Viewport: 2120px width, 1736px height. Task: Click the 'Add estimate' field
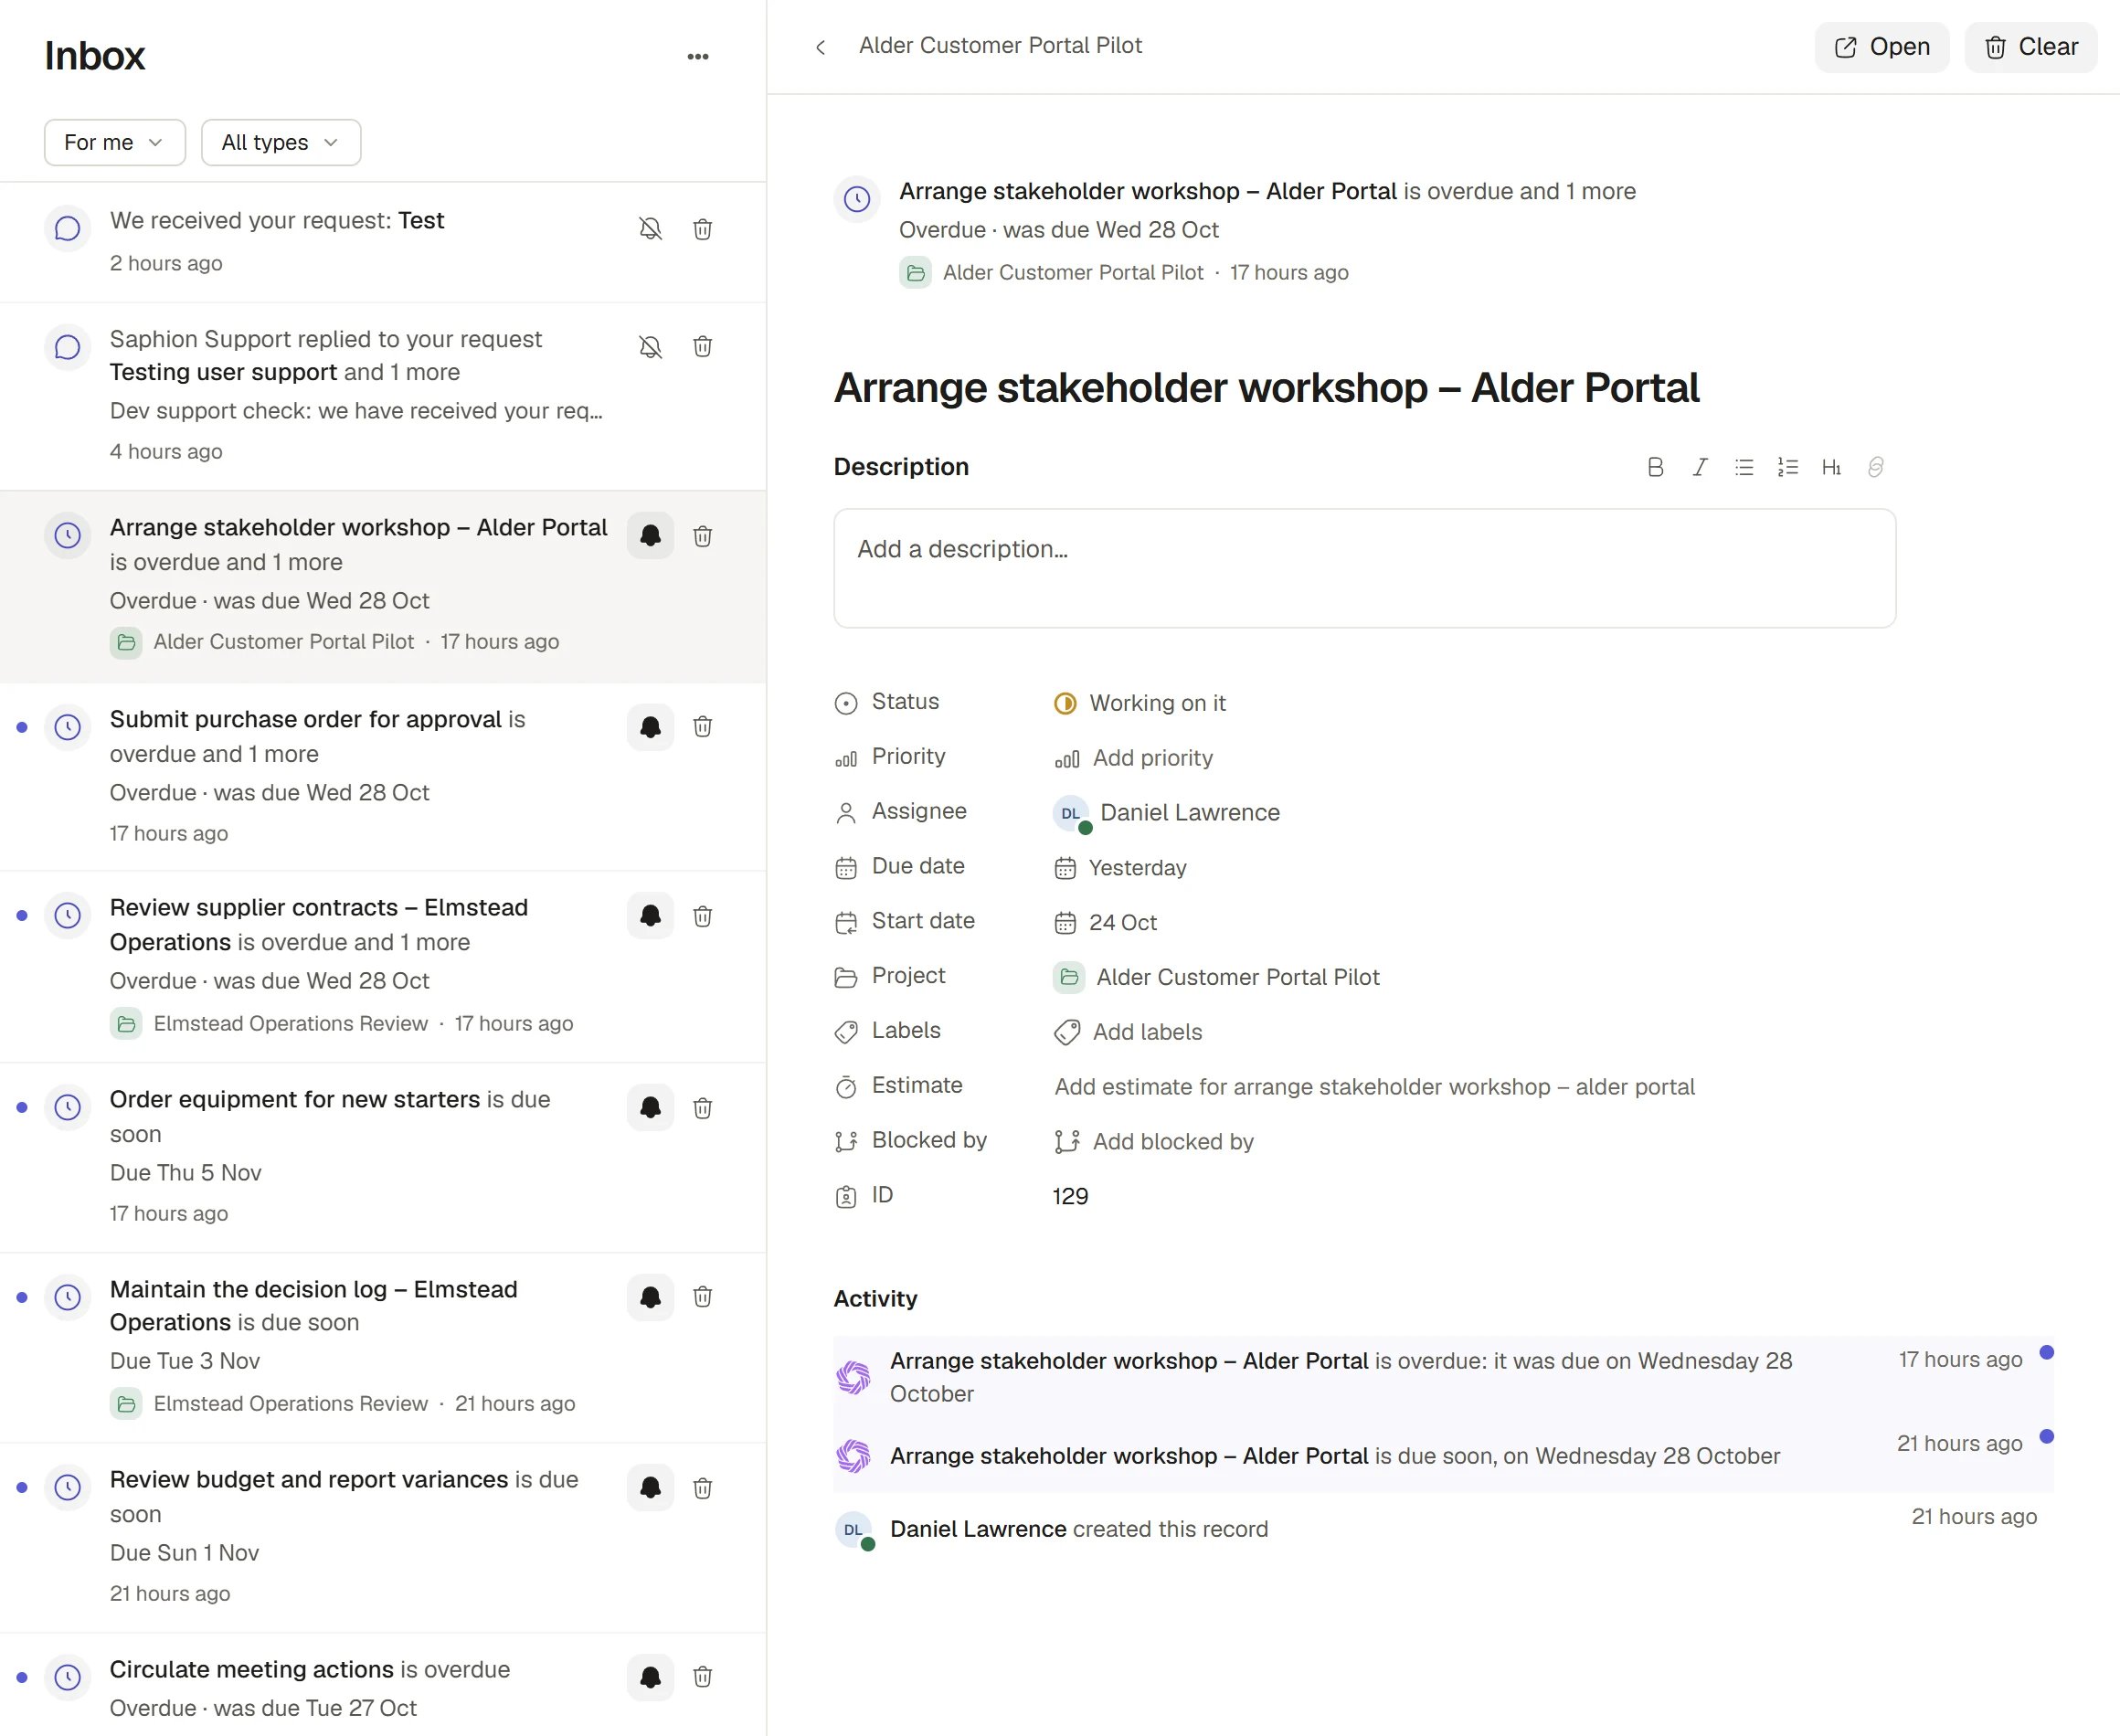1374,1087
